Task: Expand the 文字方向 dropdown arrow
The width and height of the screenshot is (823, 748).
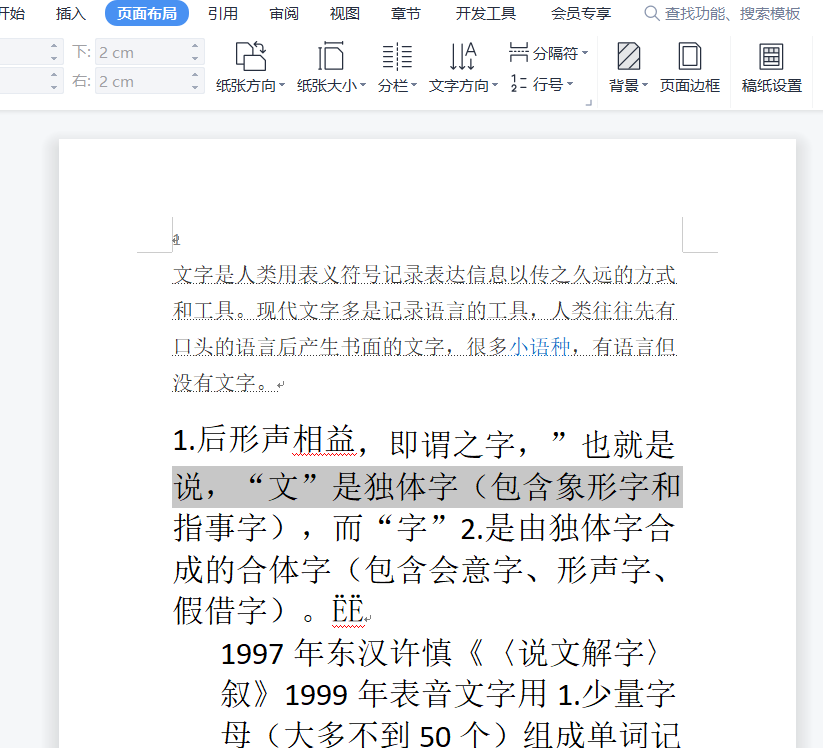Action: point(495,85)
